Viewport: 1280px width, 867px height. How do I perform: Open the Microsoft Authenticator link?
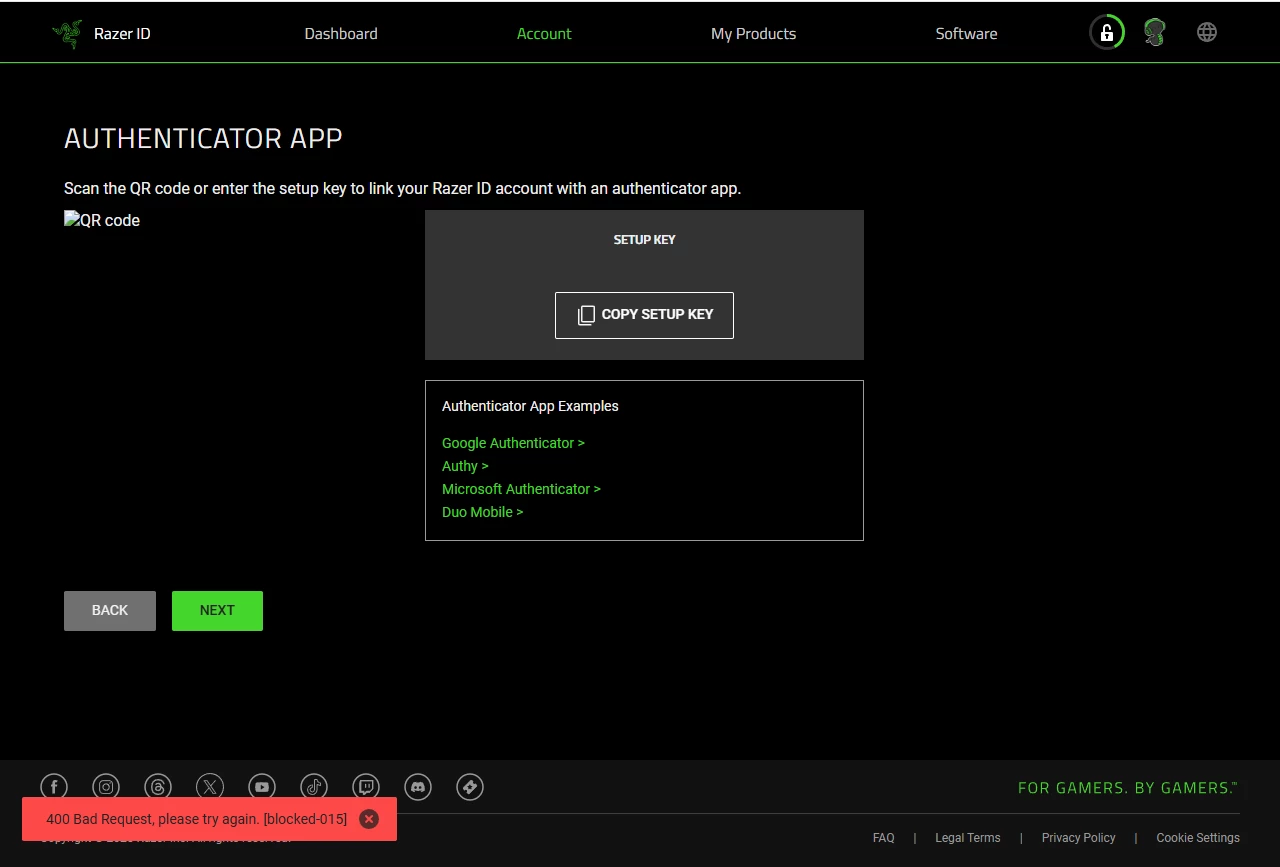[521, 489]
